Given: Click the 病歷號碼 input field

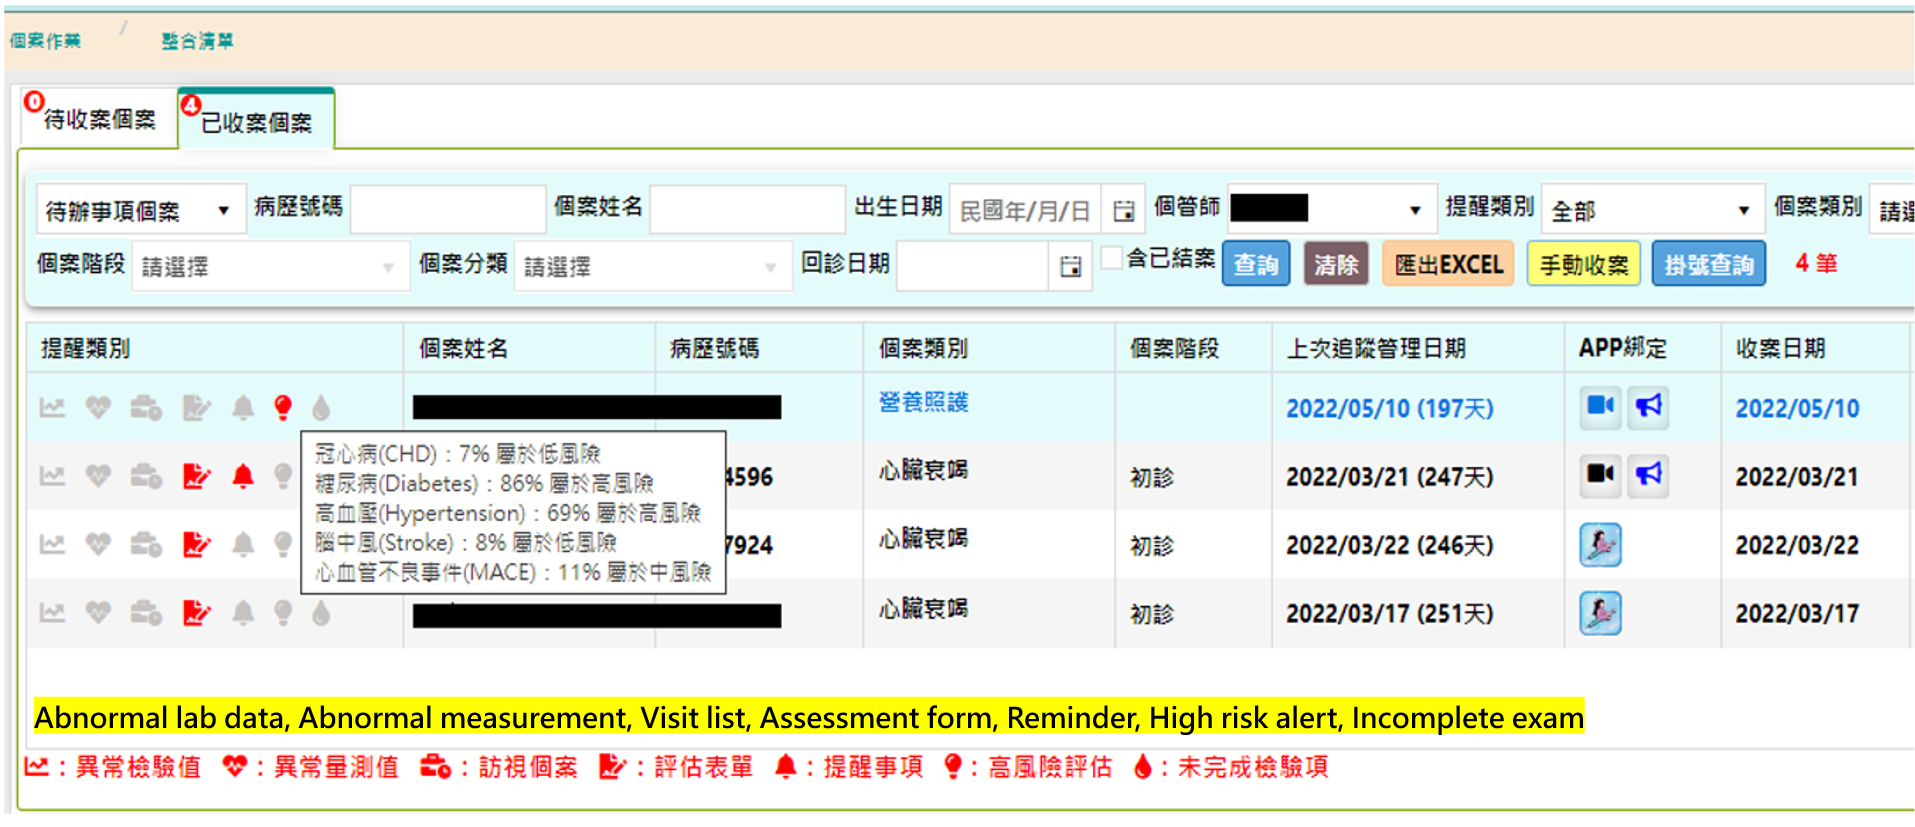Looking at the screenshot, I should click(448, 209).
